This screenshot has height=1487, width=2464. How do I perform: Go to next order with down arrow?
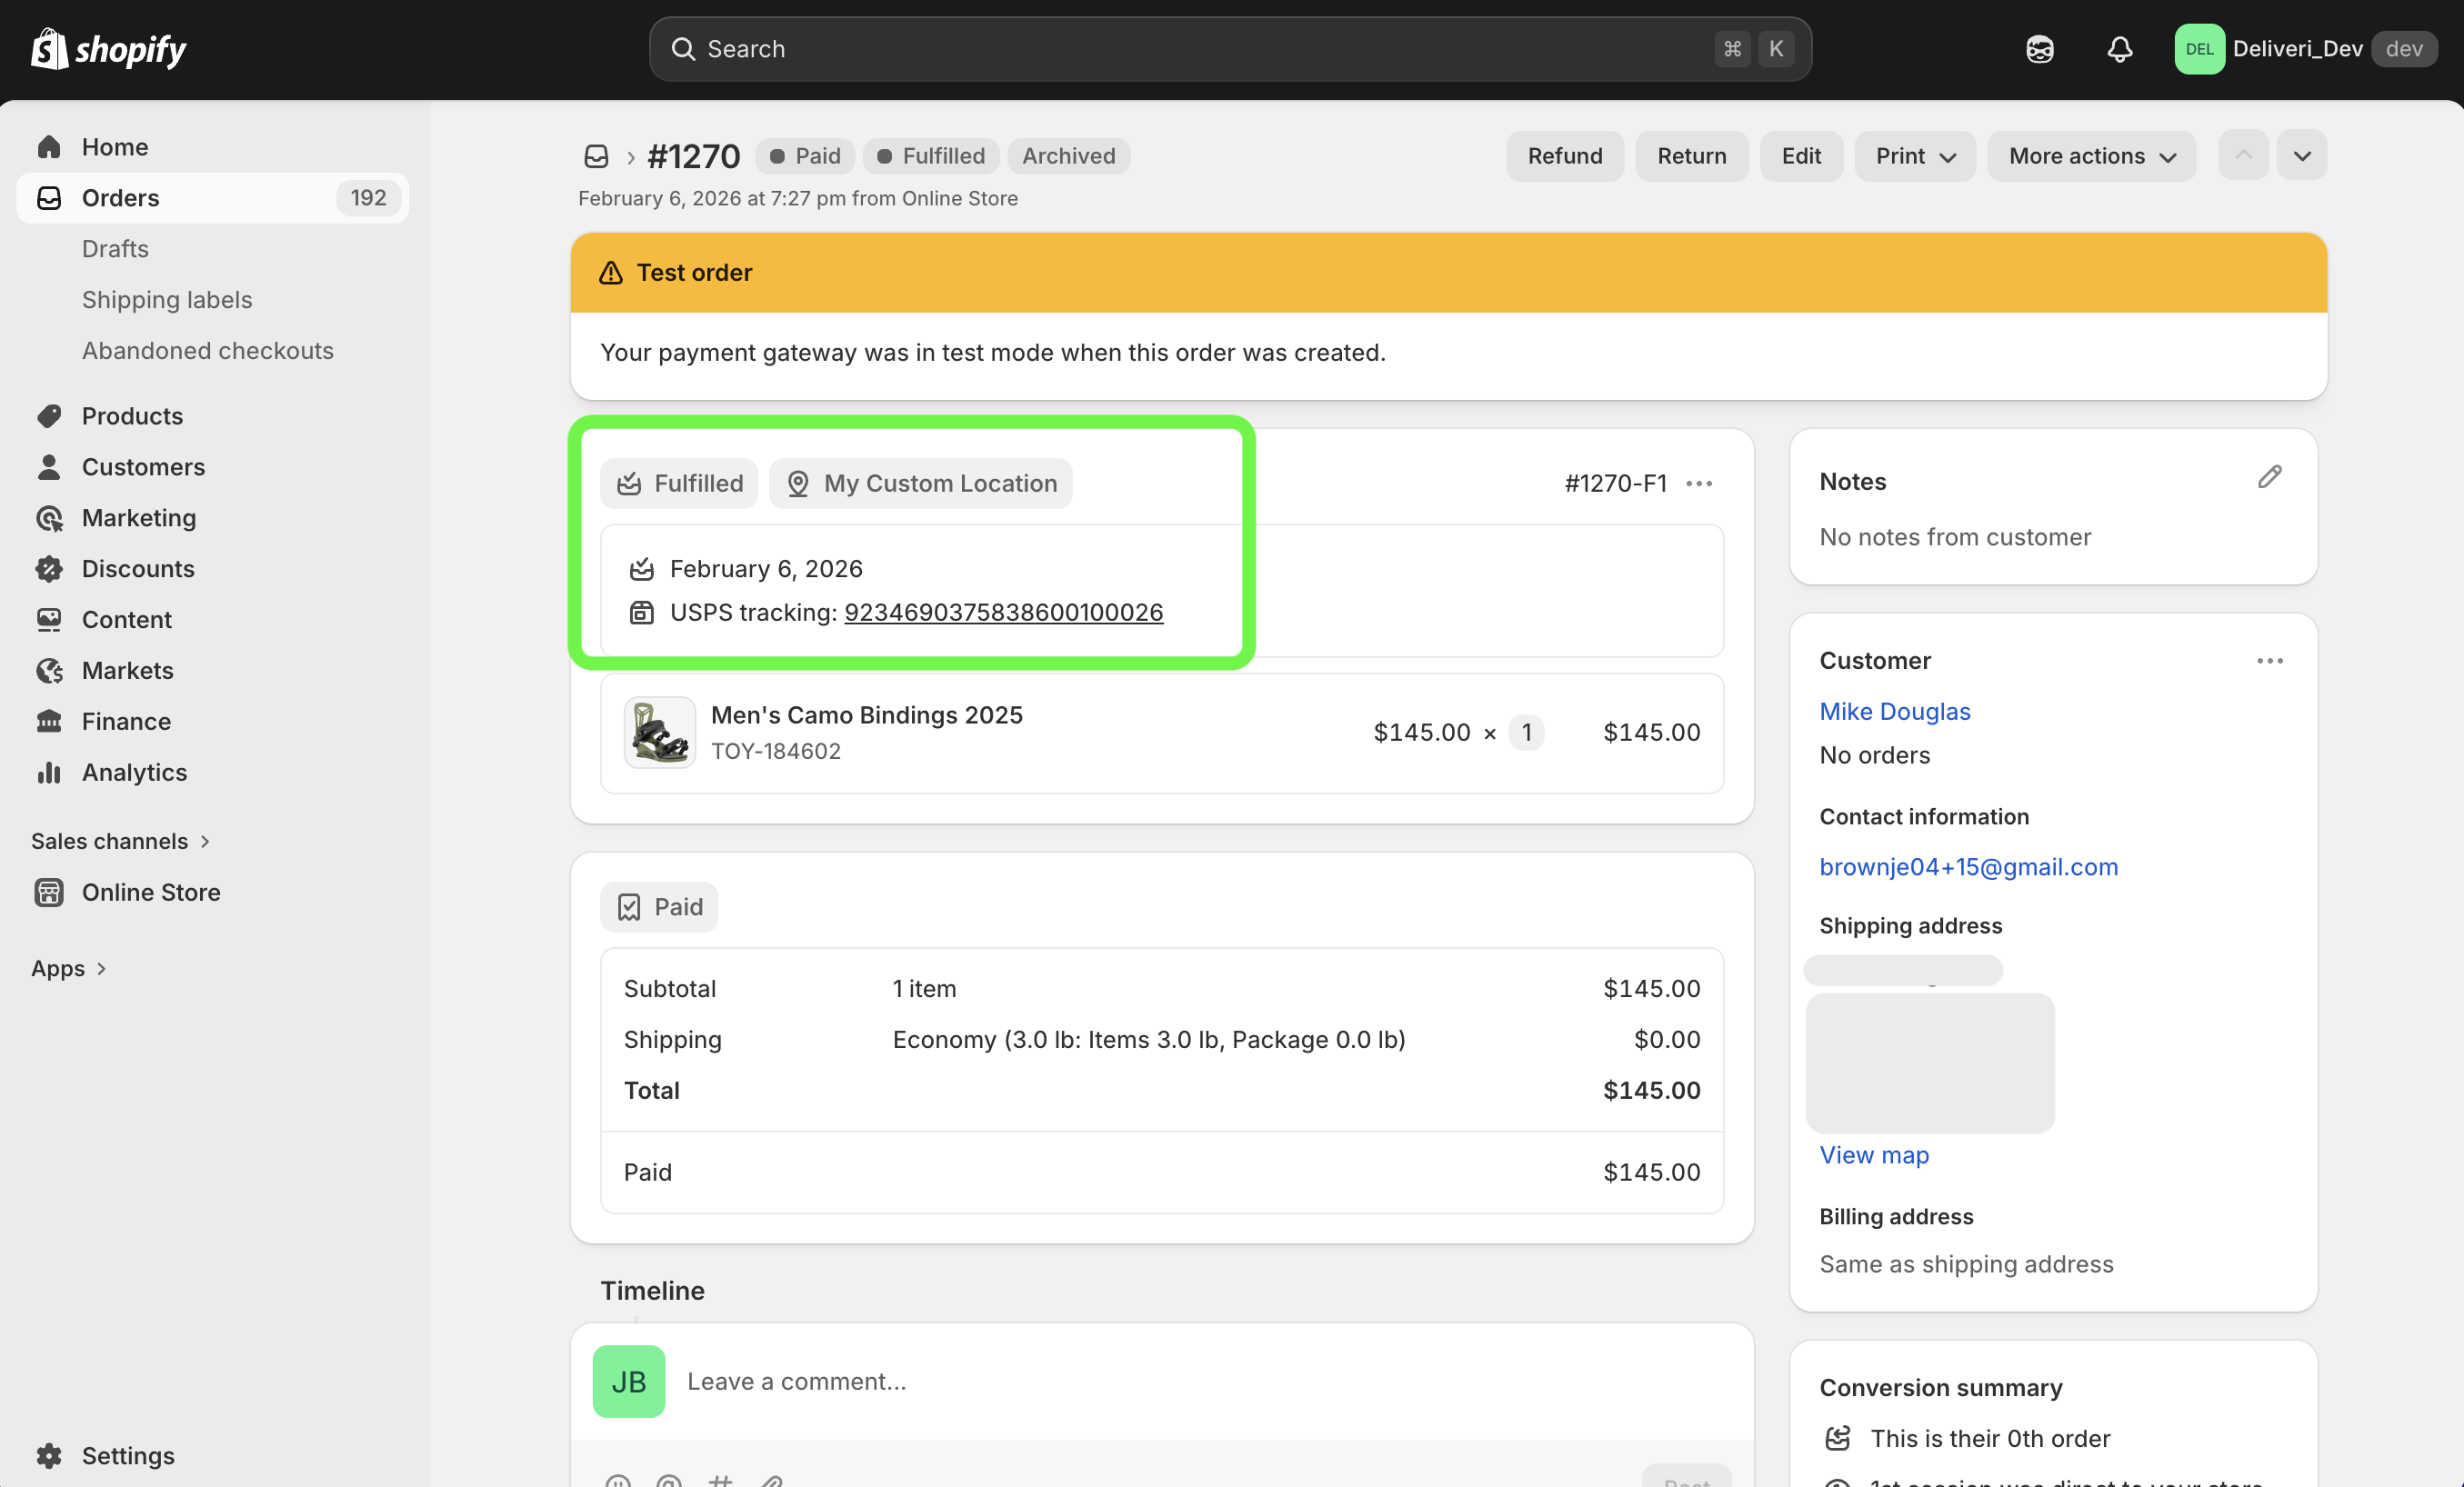coord(2301,156)
